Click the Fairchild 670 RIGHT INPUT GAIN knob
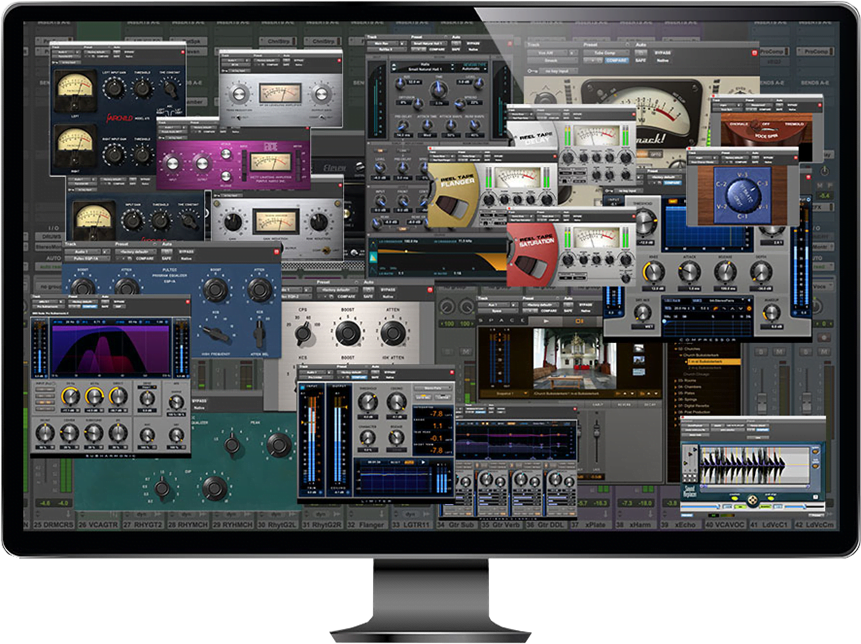 (x=114, y=154)
